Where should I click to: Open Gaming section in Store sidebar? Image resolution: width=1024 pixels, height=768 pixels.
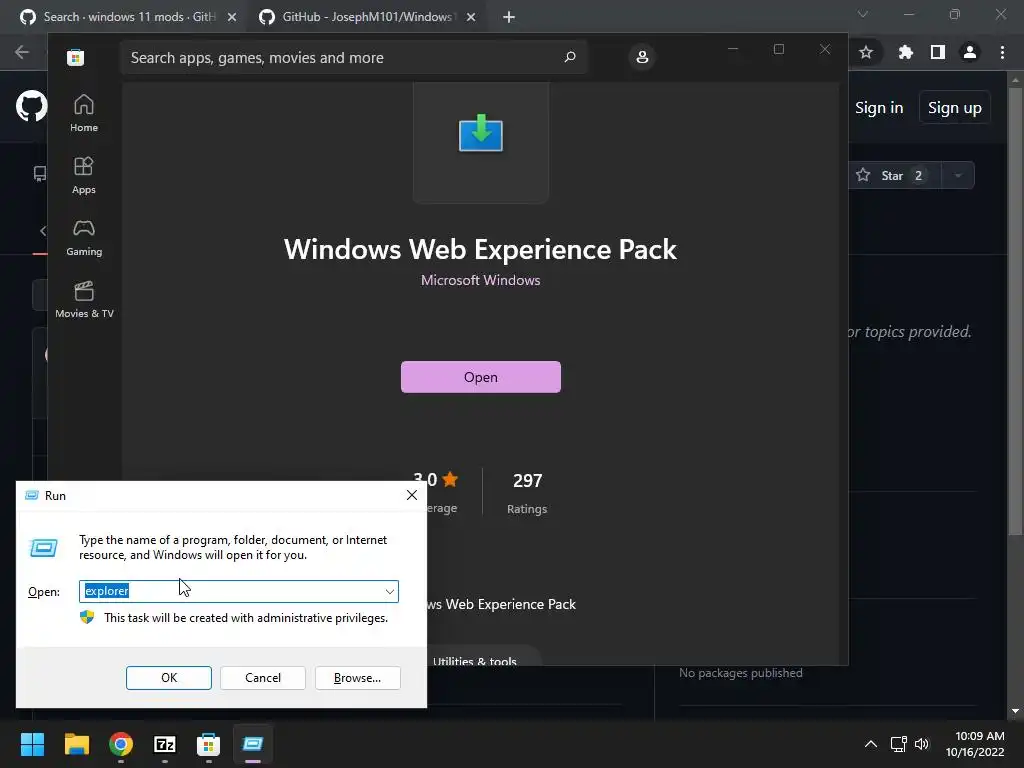click(x=84, y=237)
